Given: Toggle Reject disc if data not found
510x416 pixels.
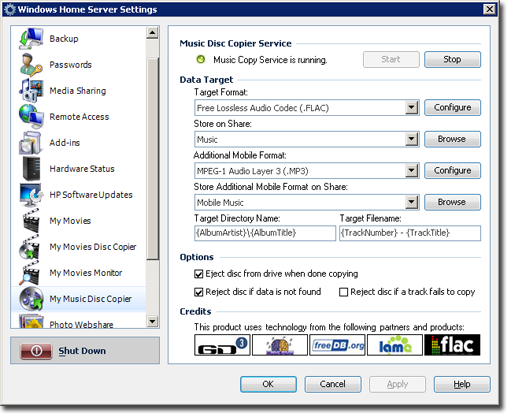Looking at the screenshot, I should click(x=199, y=292).
